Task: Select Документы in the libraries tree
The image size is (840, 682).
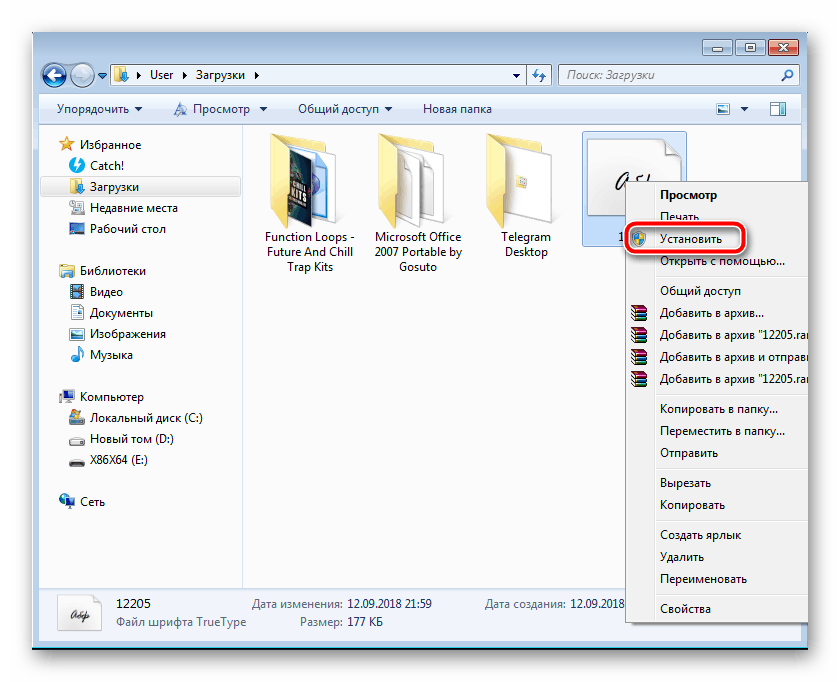Action: (x=121, y=313)
